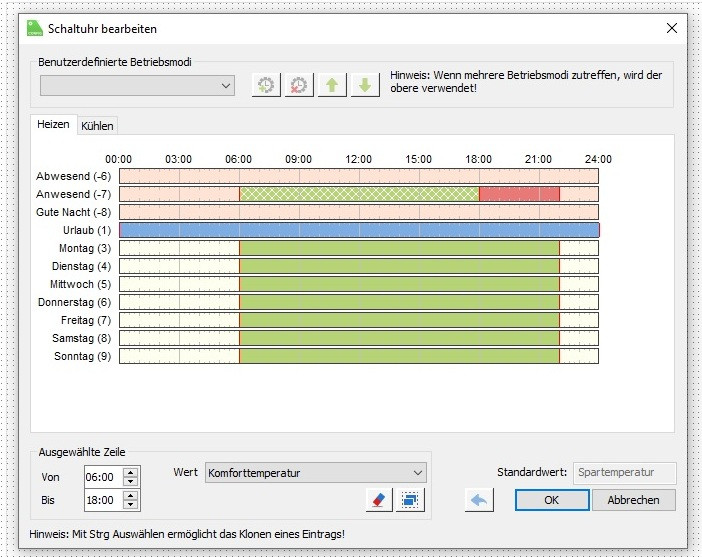Click the Abwesend (-6) row label

coord(73,176)
